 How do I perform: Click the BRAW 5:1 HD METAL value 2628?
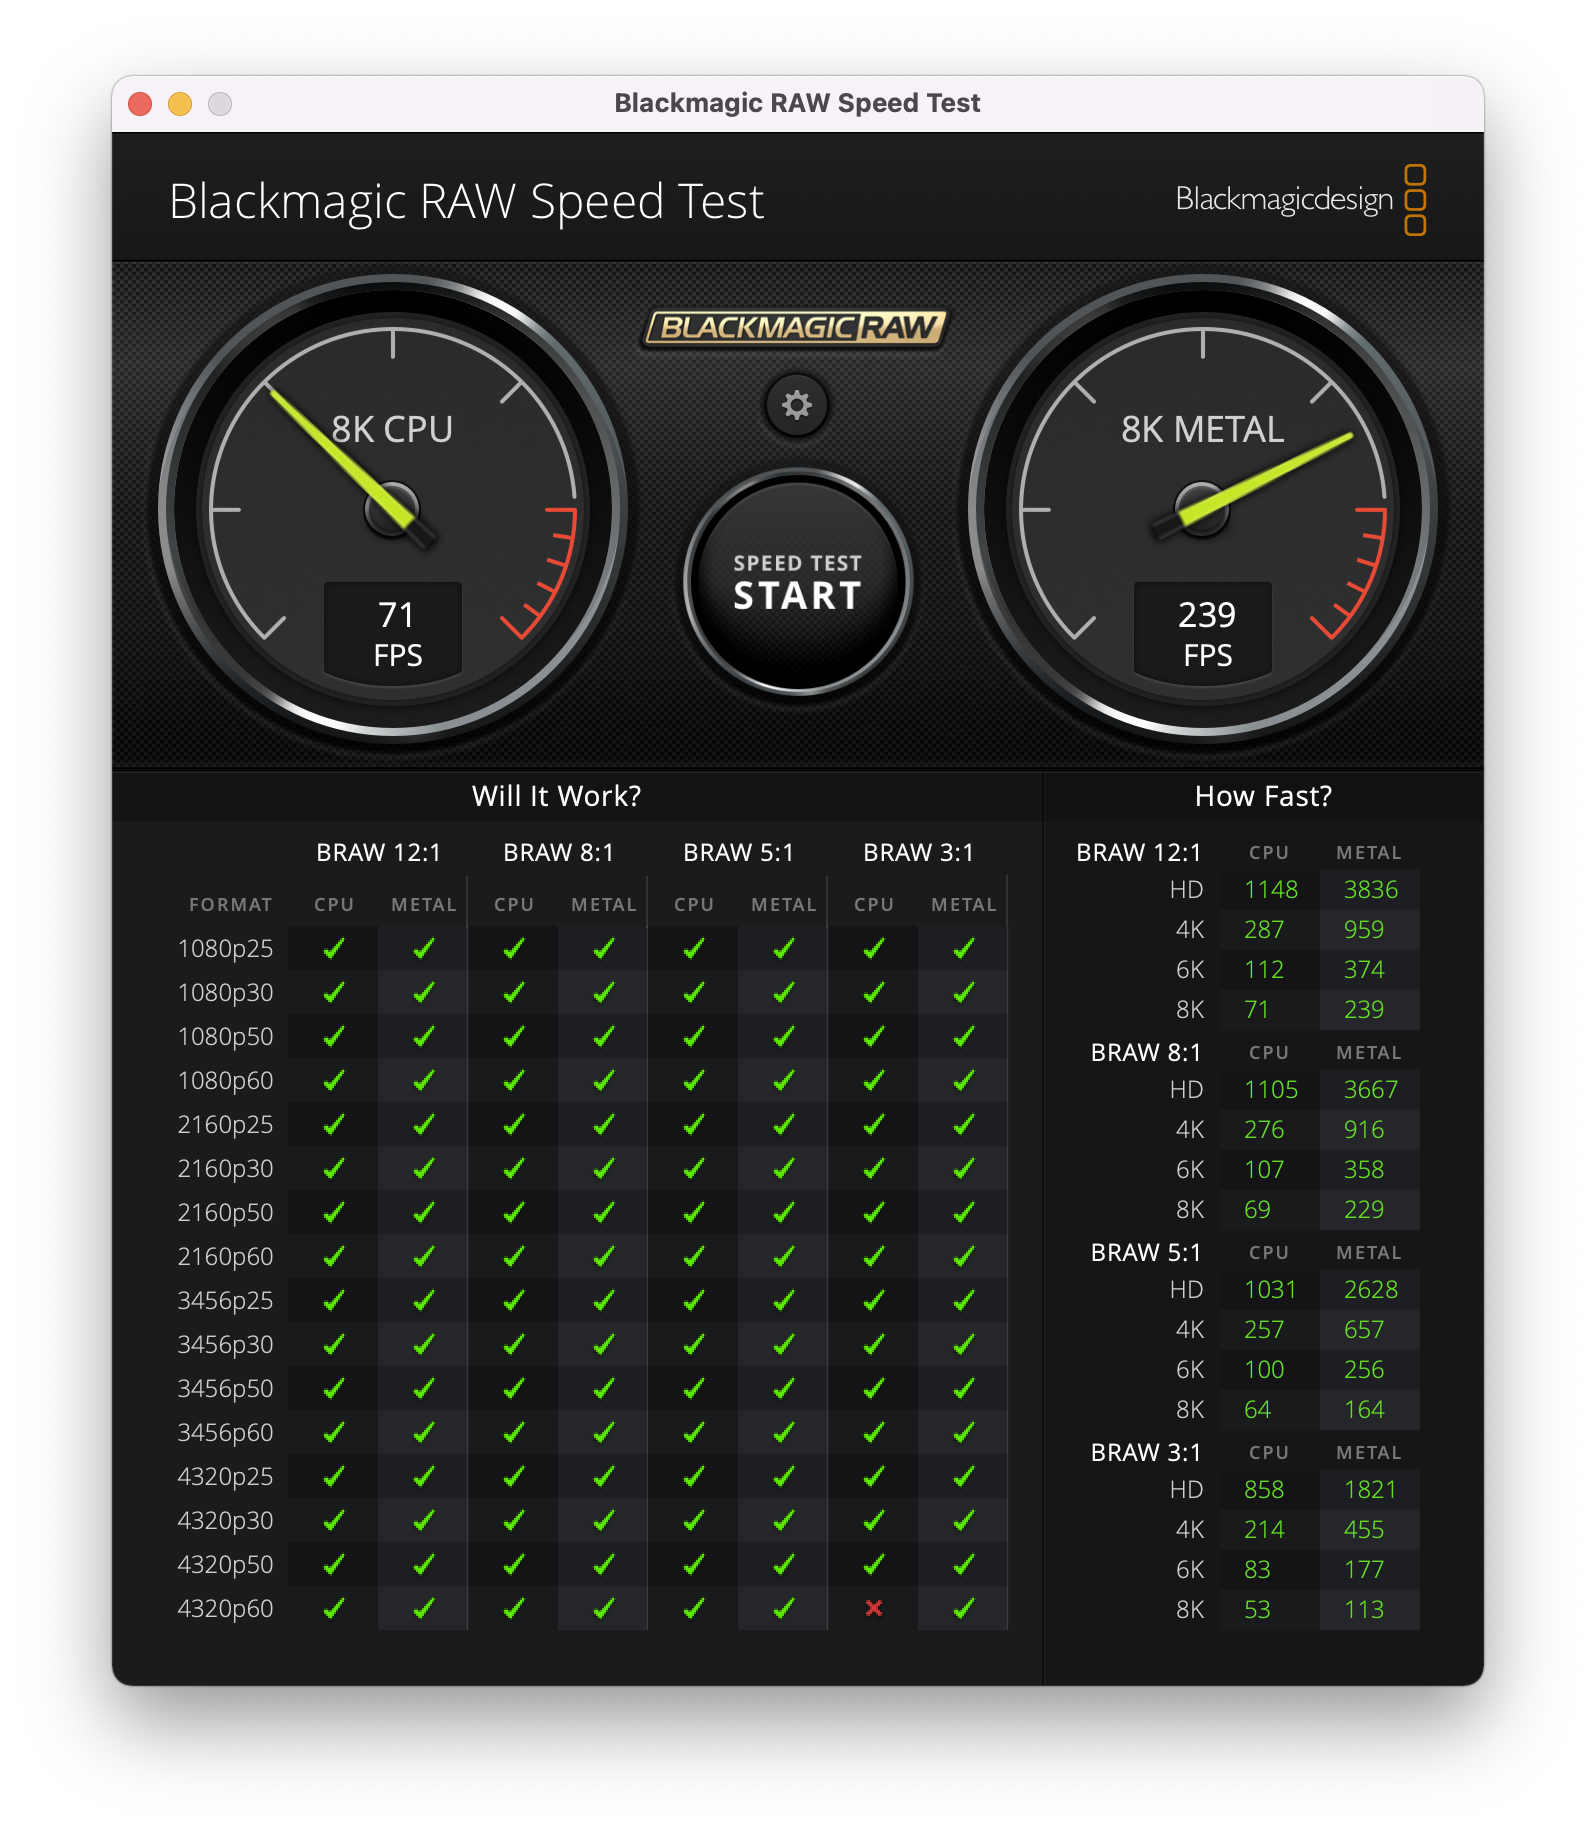1371,1290
